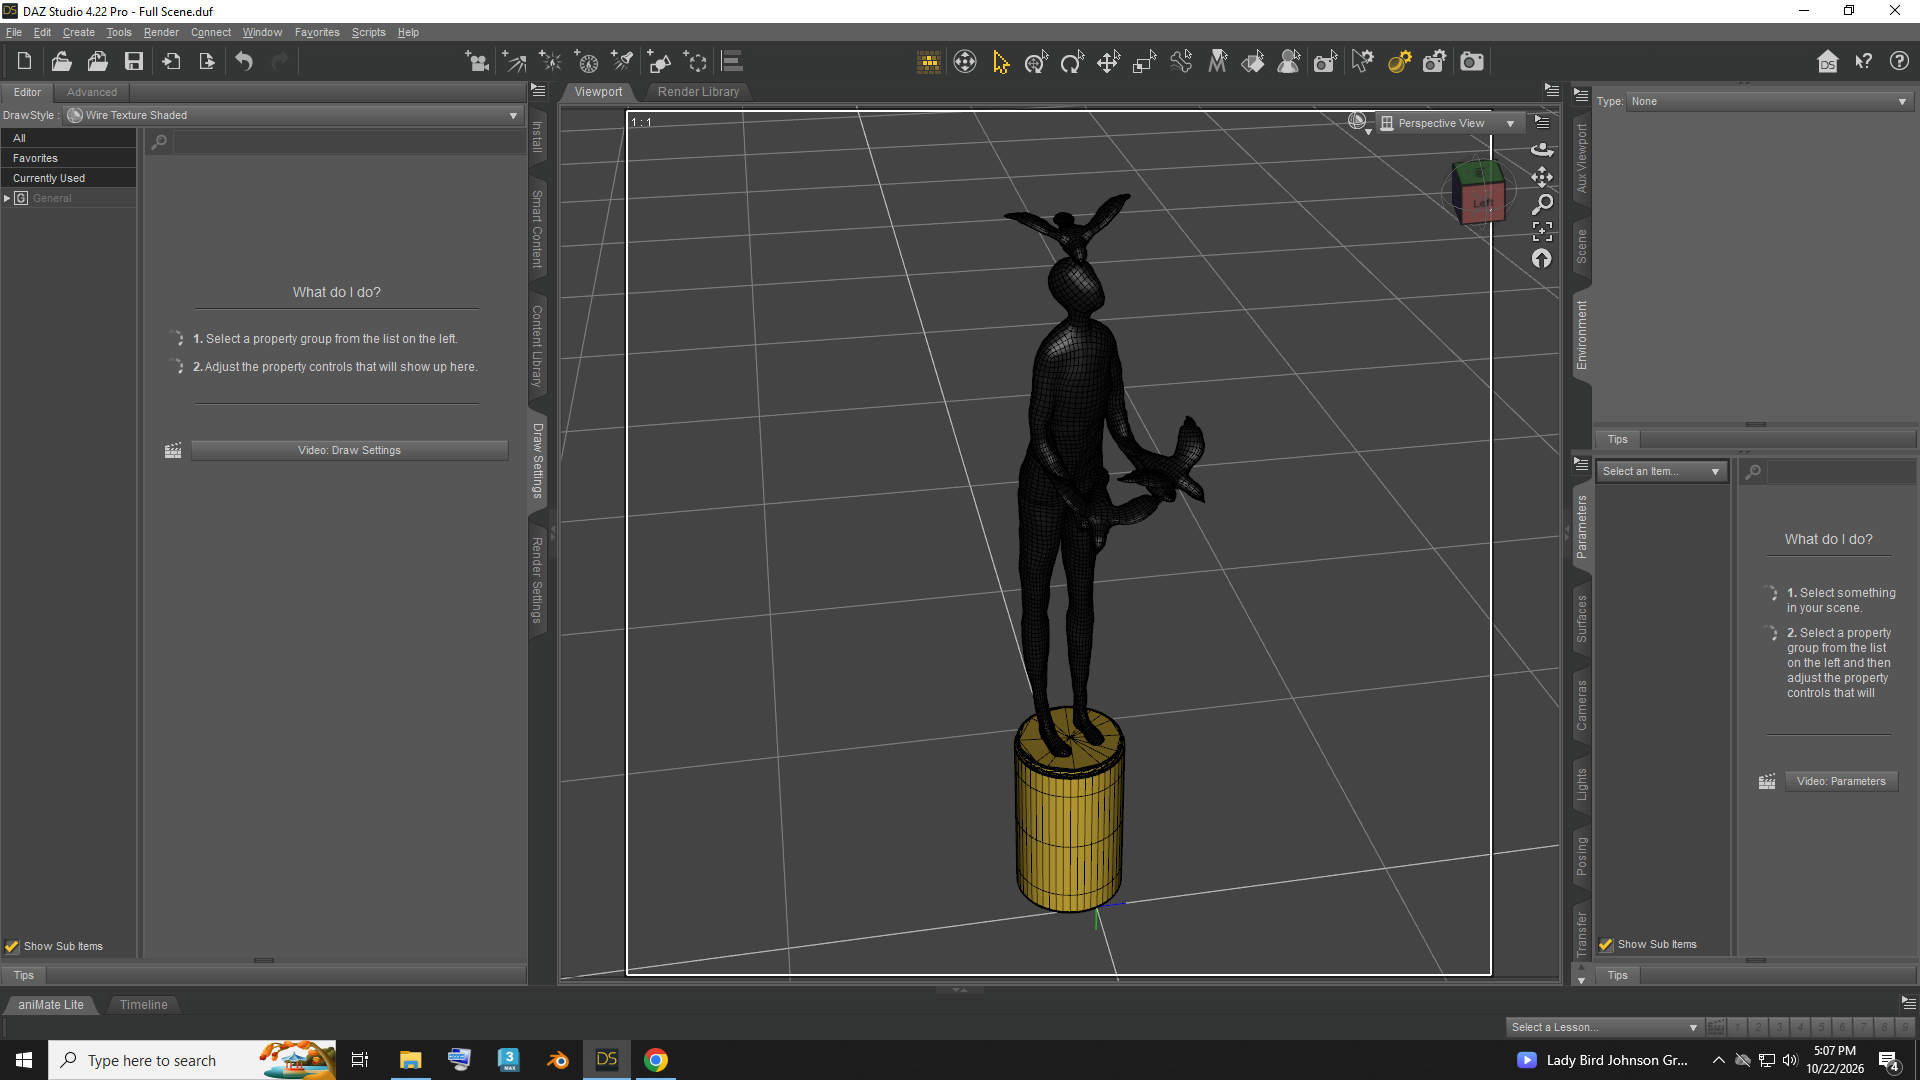Click the Frame zoom icon in viewport
The height and width of the screenshot is (1080, 1920).
click(1542, 231)
